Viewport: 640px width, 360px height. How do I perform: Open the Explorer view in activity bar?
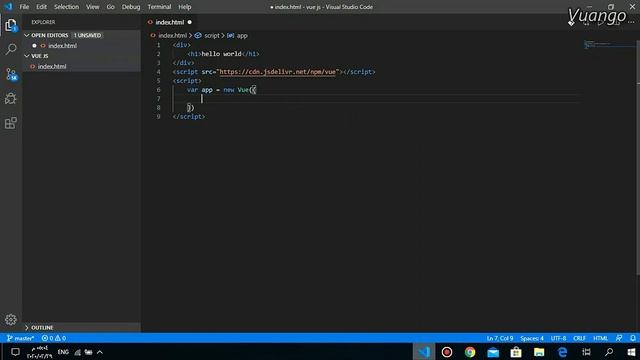(x=11, y=25)
